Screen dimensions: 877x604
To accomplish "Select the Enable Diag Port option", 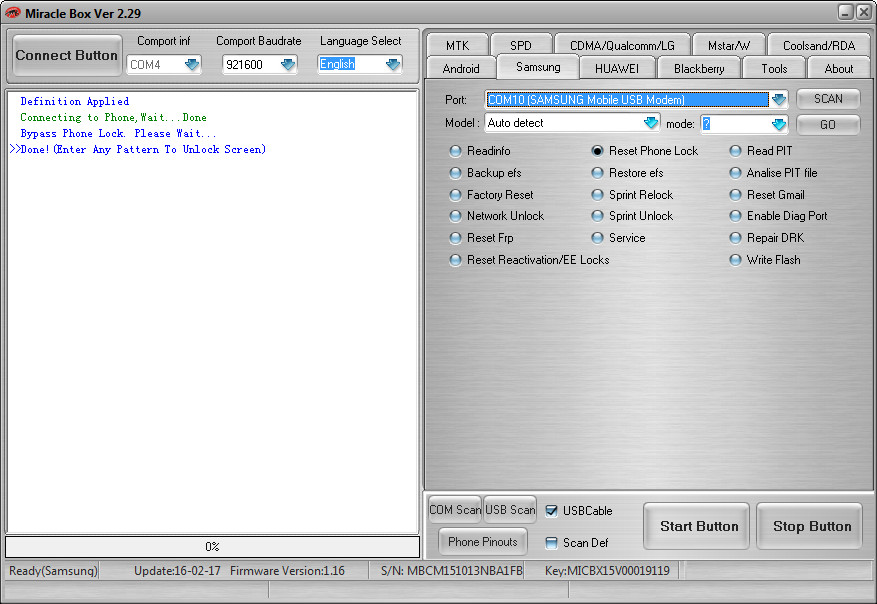I will [735, 216].
